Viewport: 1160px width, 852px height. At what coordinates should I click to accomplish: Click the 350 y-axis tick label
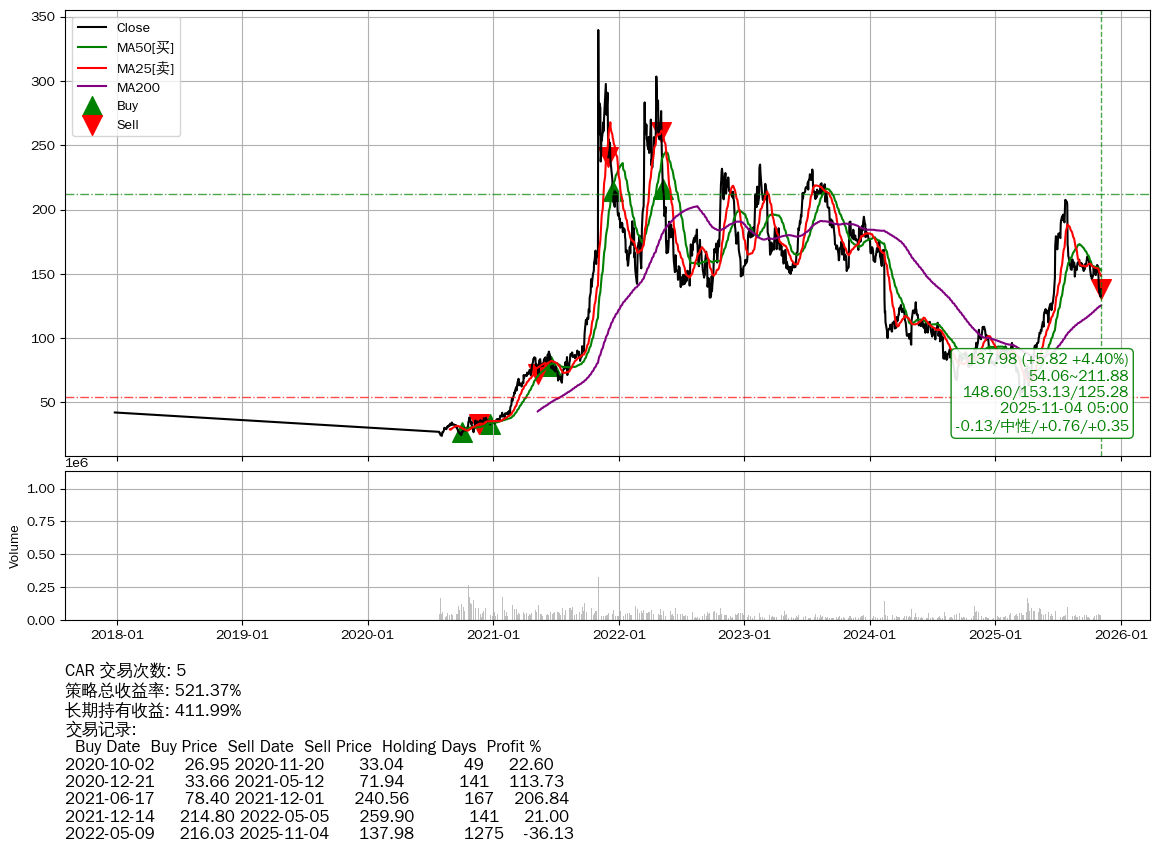point(43,17)
